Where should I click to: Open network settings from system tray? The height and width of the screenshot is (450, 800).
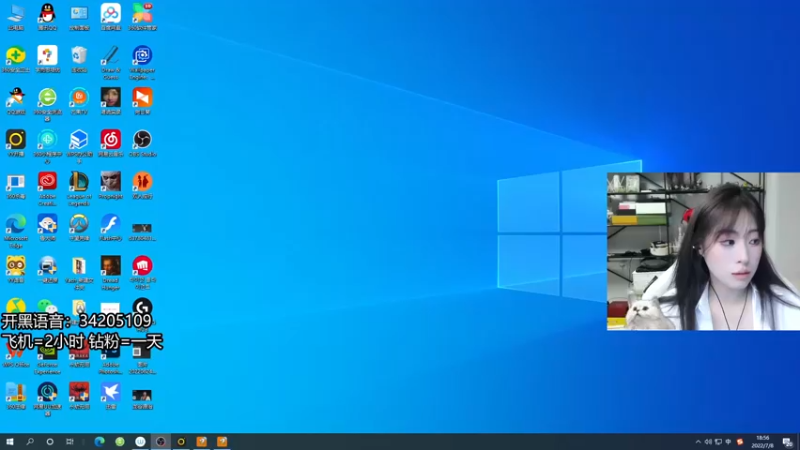click(718, 442)
